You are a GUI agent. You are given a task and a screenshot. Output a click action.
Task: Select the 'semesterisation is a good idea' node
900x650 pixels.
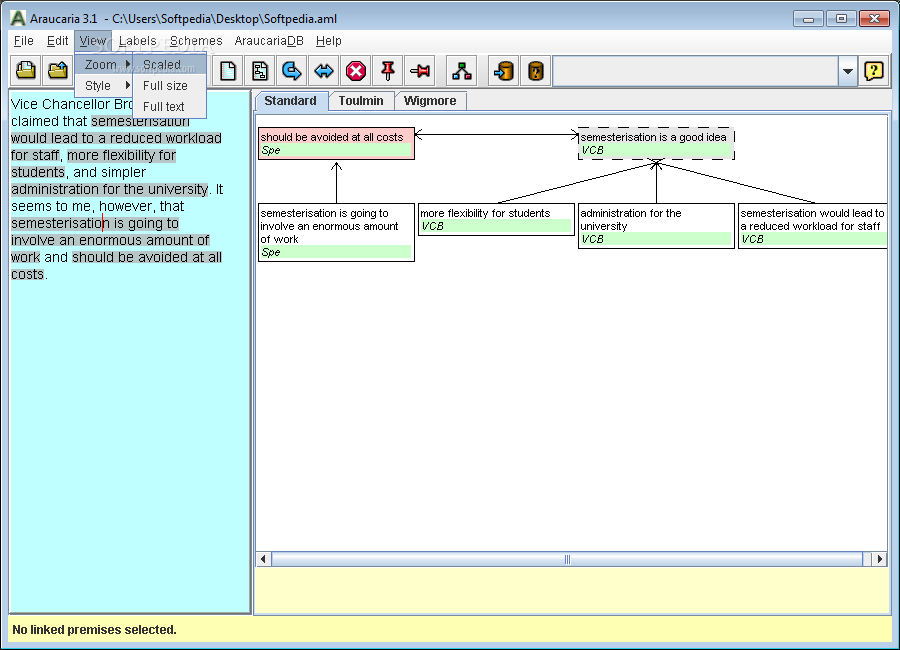(656, 144)
